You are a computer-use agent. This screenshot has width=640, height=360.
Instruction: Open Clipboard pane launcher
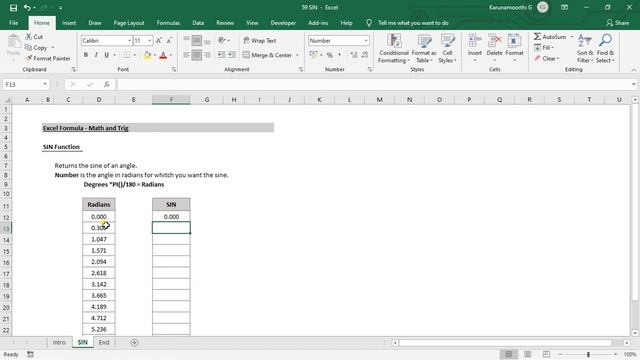click(x=73, y=70)
